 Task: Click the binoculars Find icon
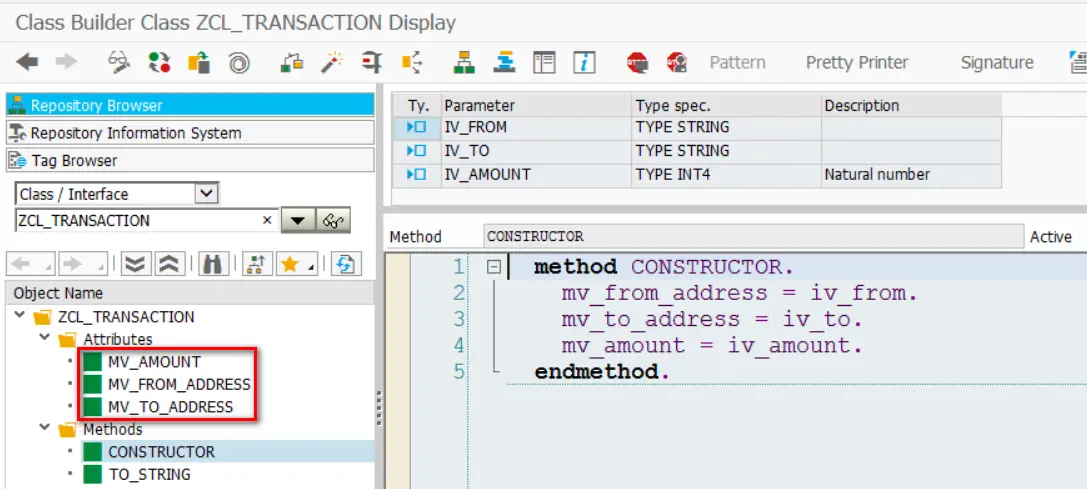click(x=214, y=264)
